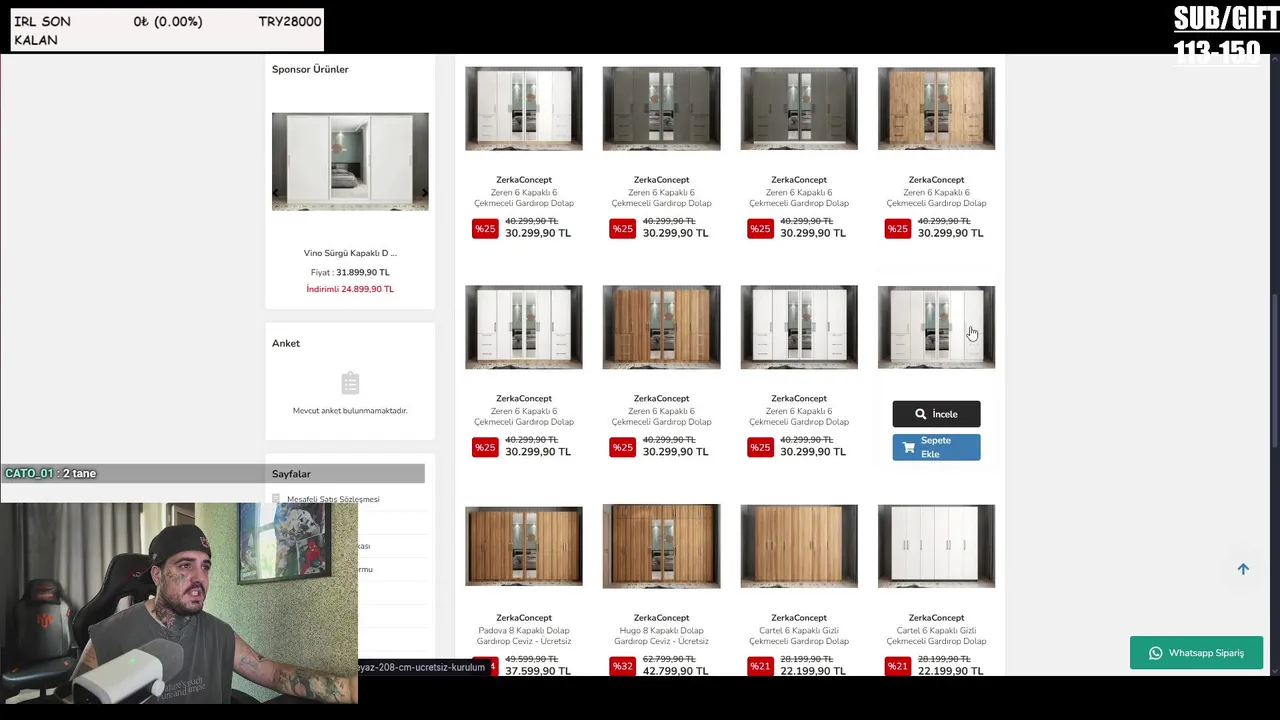Image resolution: width=1280 pixels, height=720 pixels.
Task: Open the white Cartel 6 Kapaklı wardrobe image
Action: tap(936, 546)
